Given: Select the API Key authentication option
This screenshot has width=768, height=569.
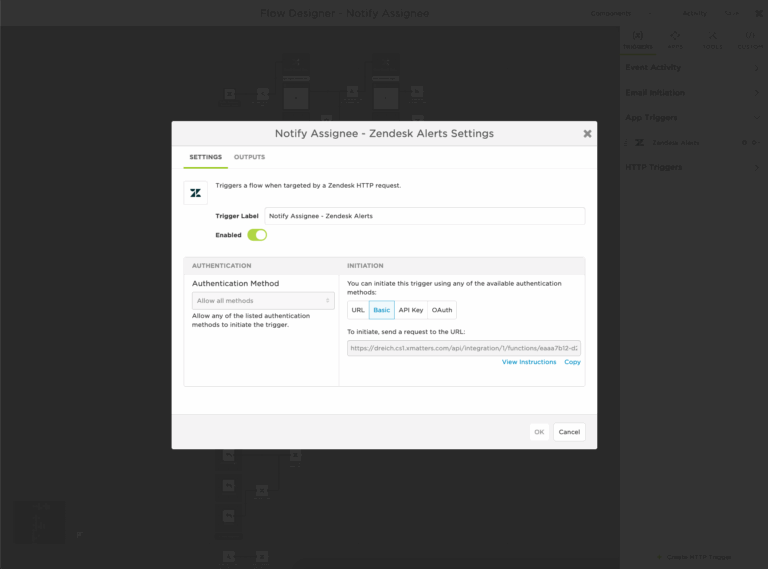Looking at the screenshot, I should tap(411, 310).
